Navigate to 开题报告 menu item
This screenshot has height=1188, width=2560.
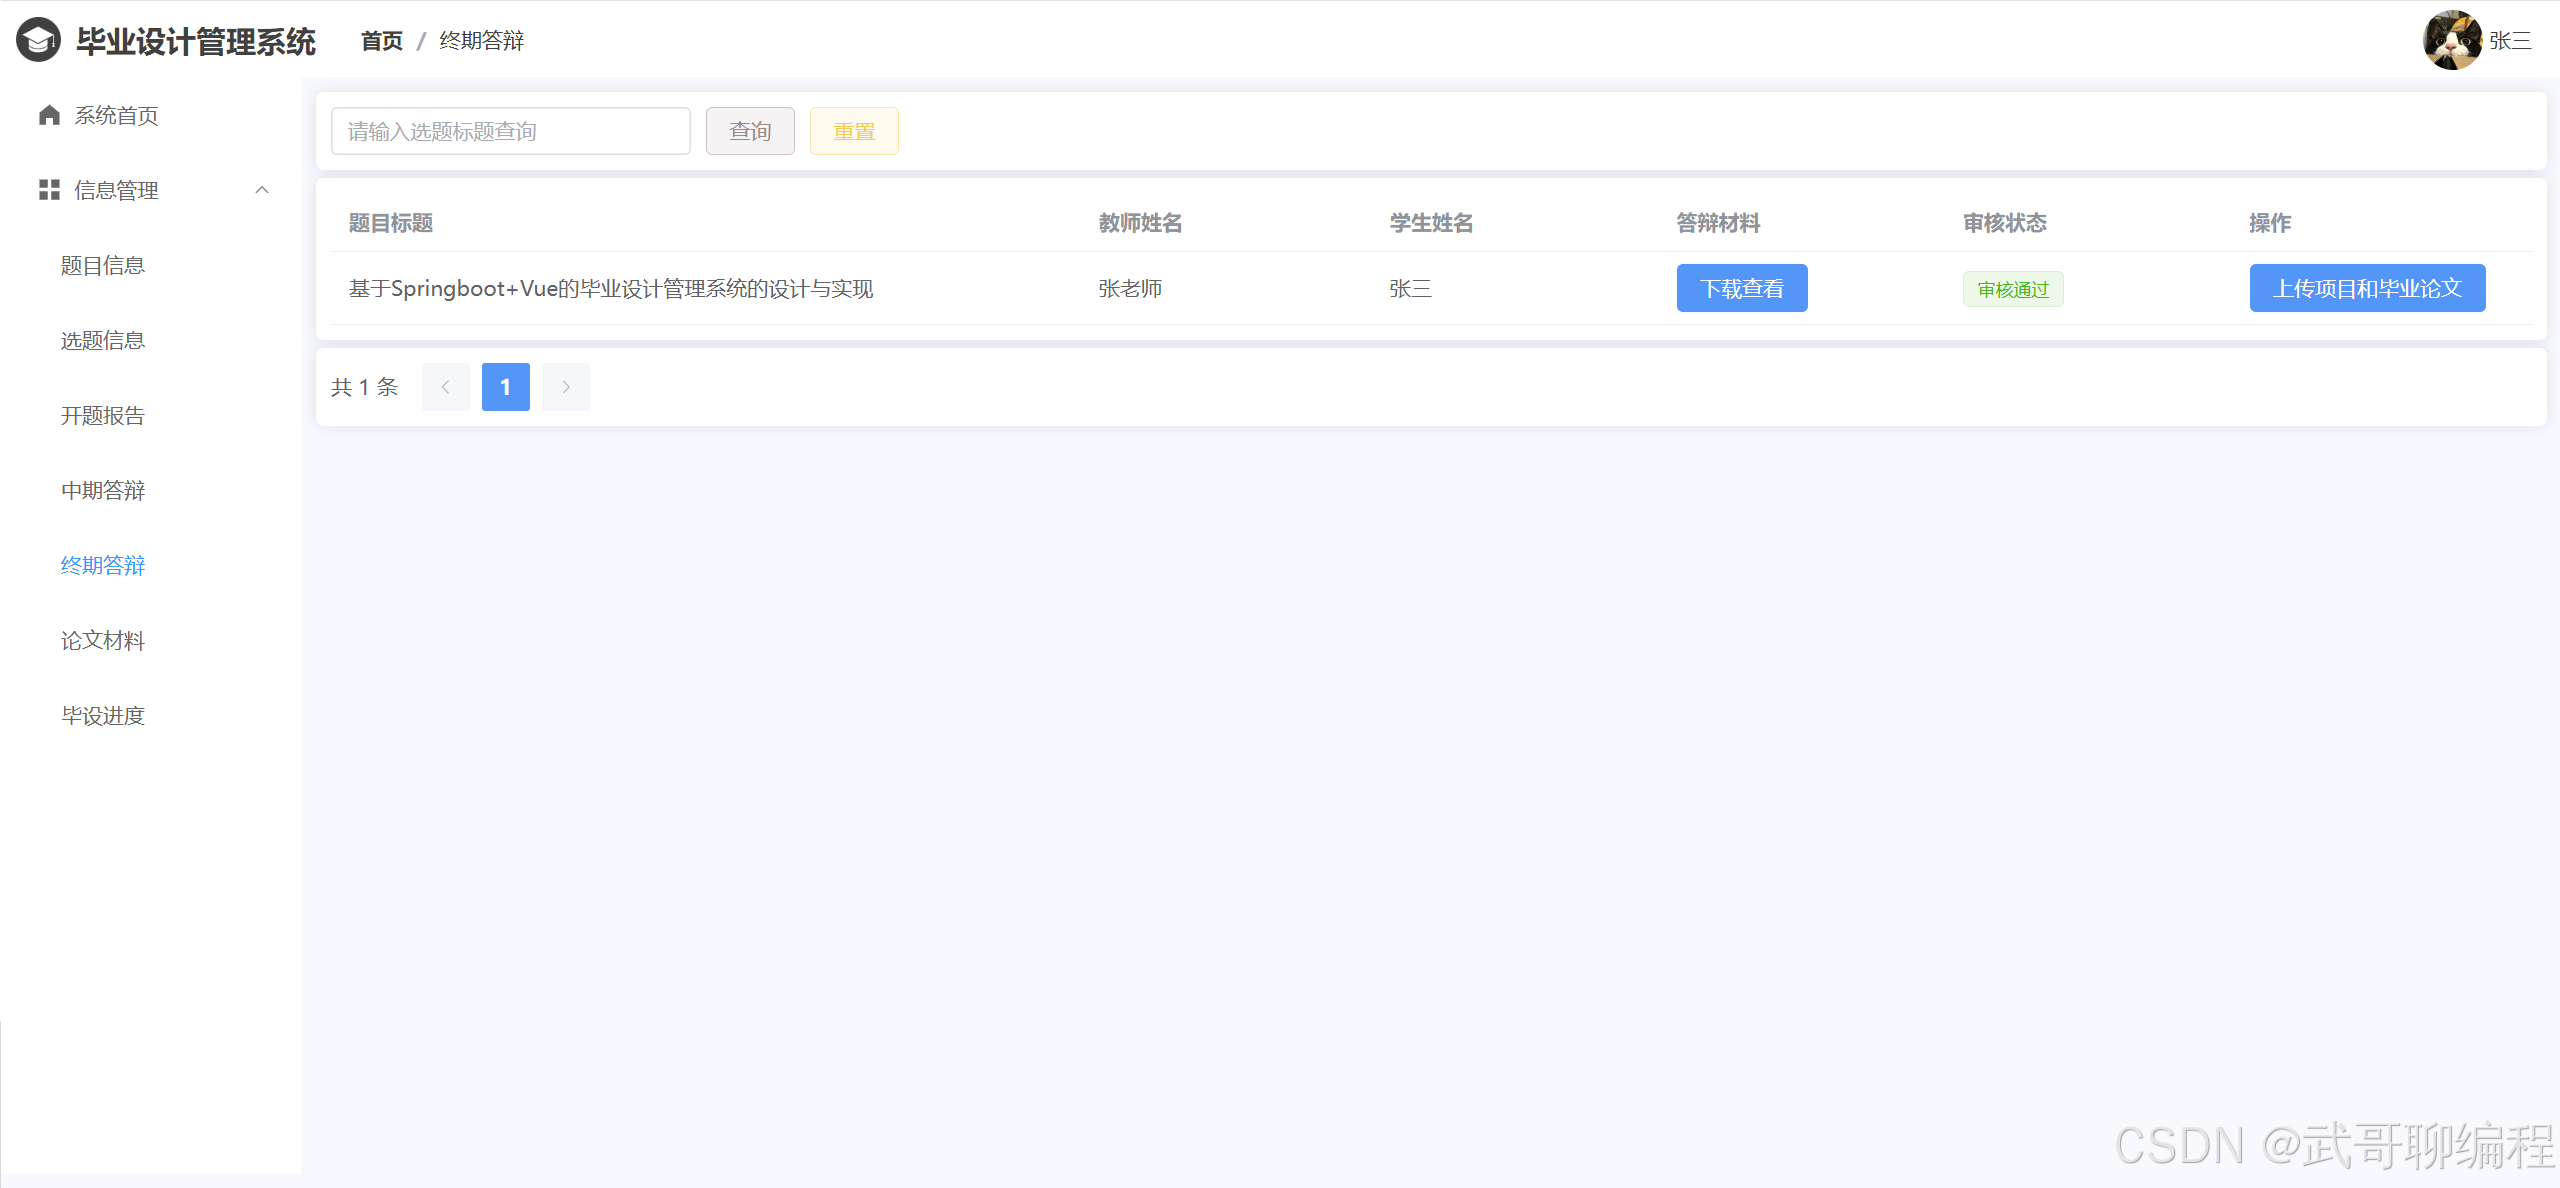(x=103, y=415)
